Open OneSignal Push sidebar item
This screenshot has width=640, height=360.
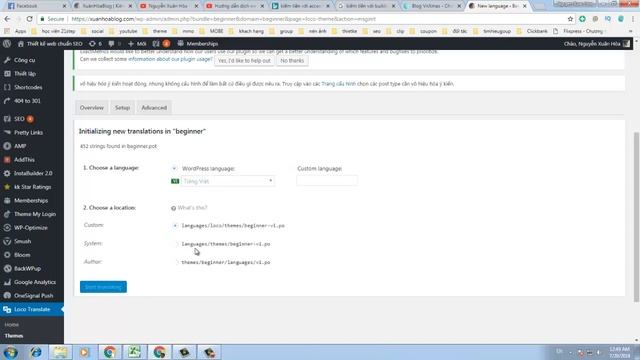33,296
